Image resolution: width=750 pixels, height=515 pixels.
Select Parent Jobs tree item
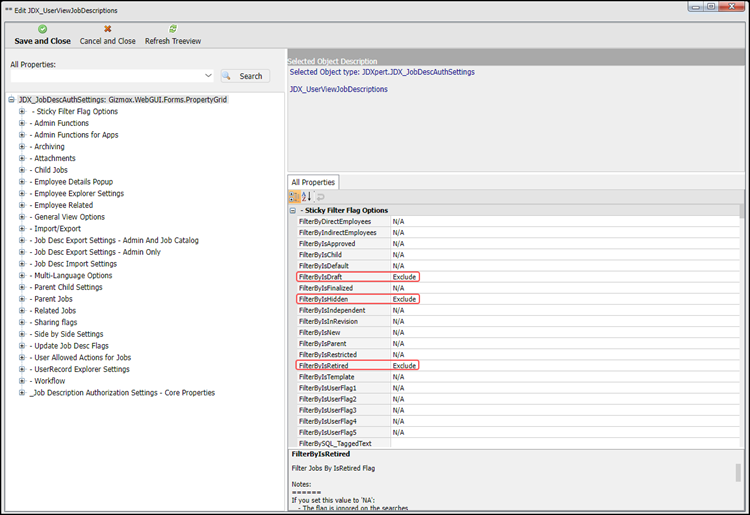[53, 299]
